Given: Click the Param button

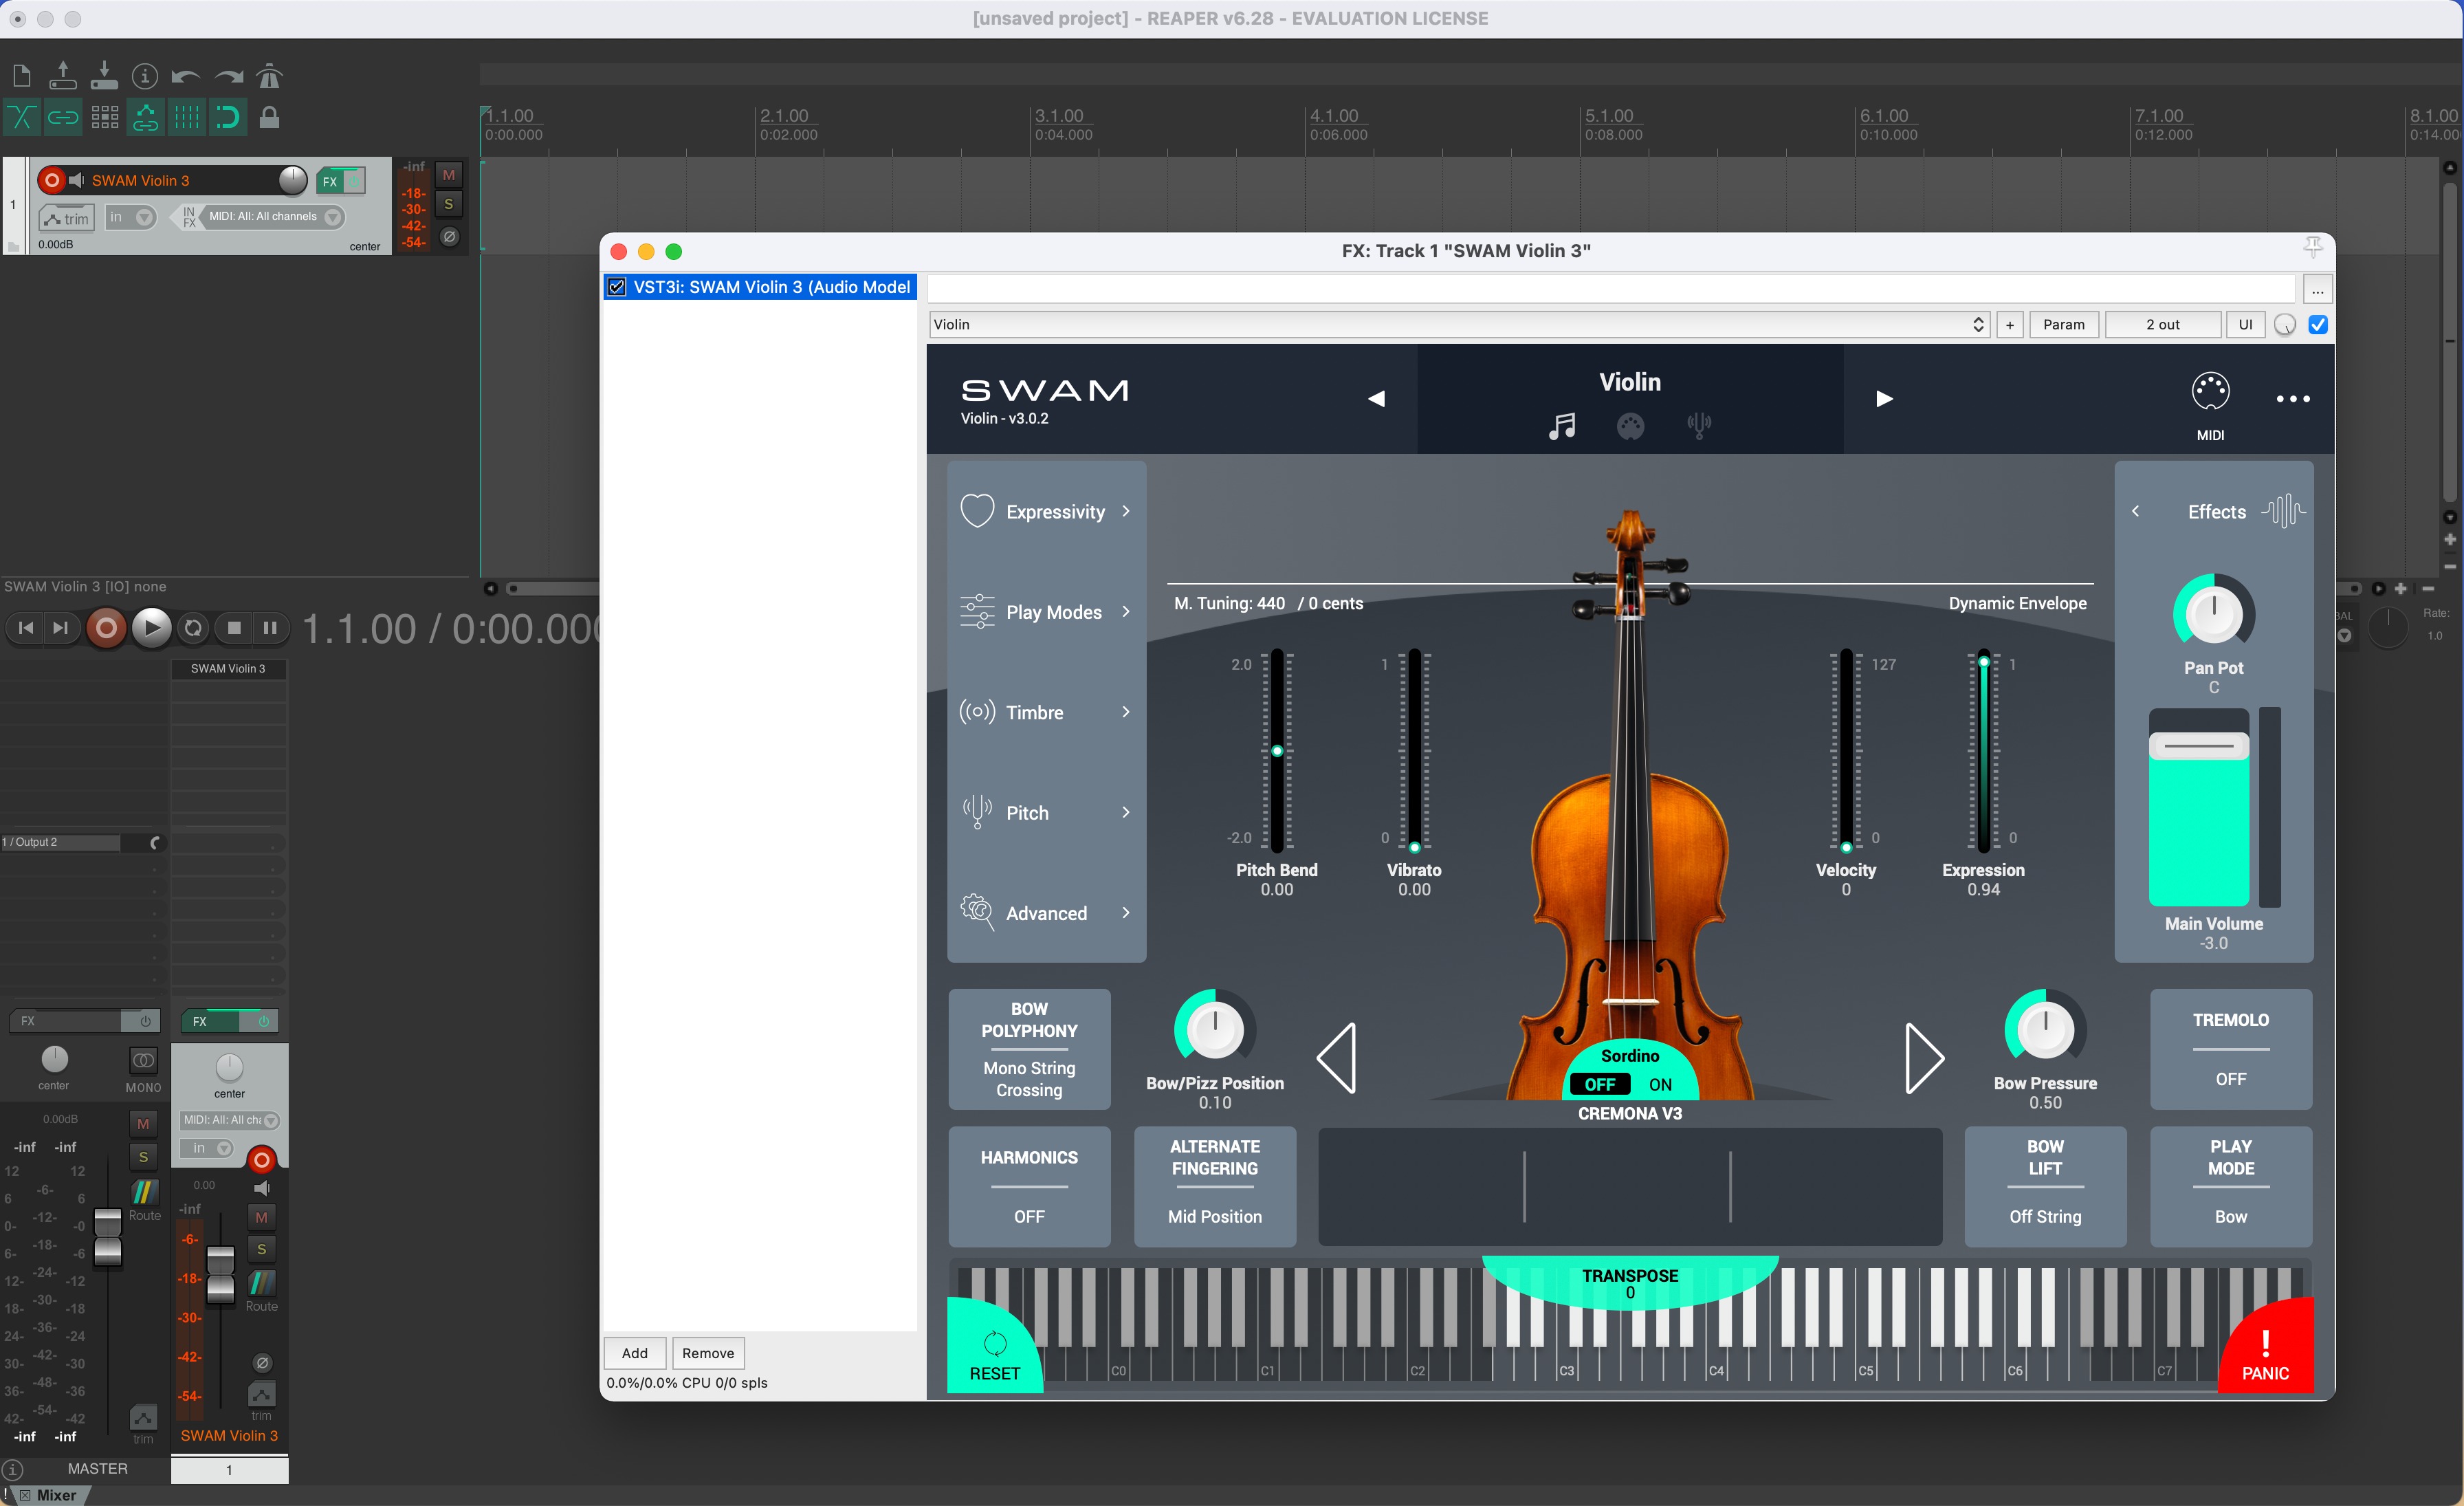Looking at the screenshot, I should point(2063,325).
